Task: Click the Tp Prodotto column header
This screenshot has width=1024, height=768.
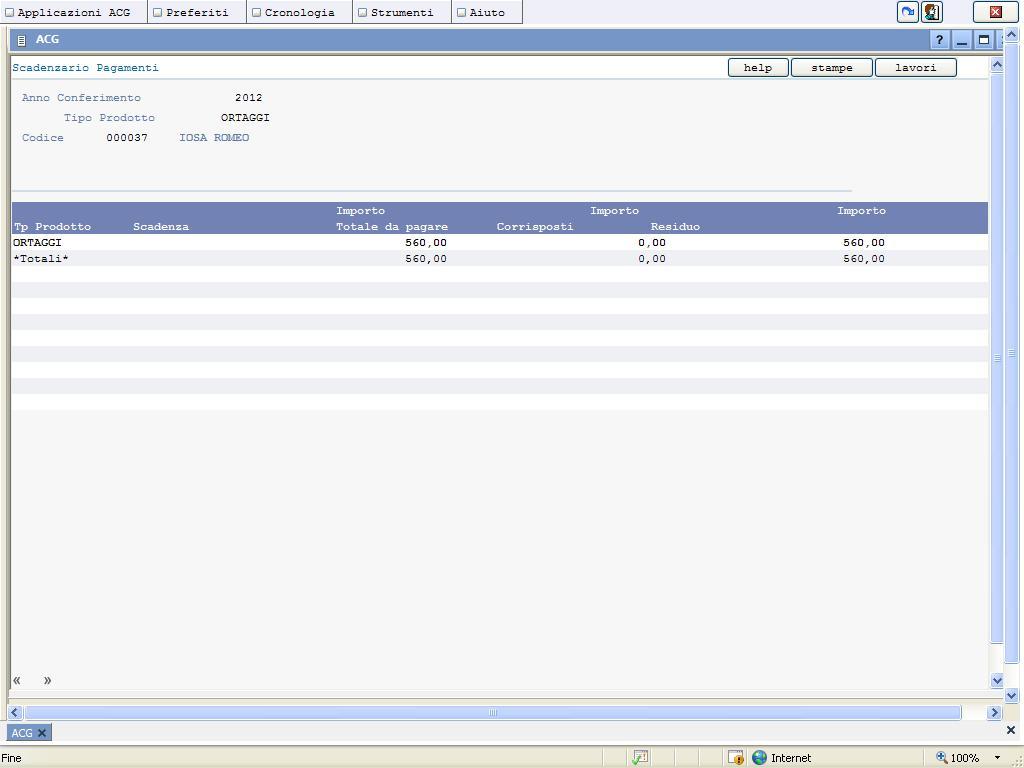Action: (52, 227)
